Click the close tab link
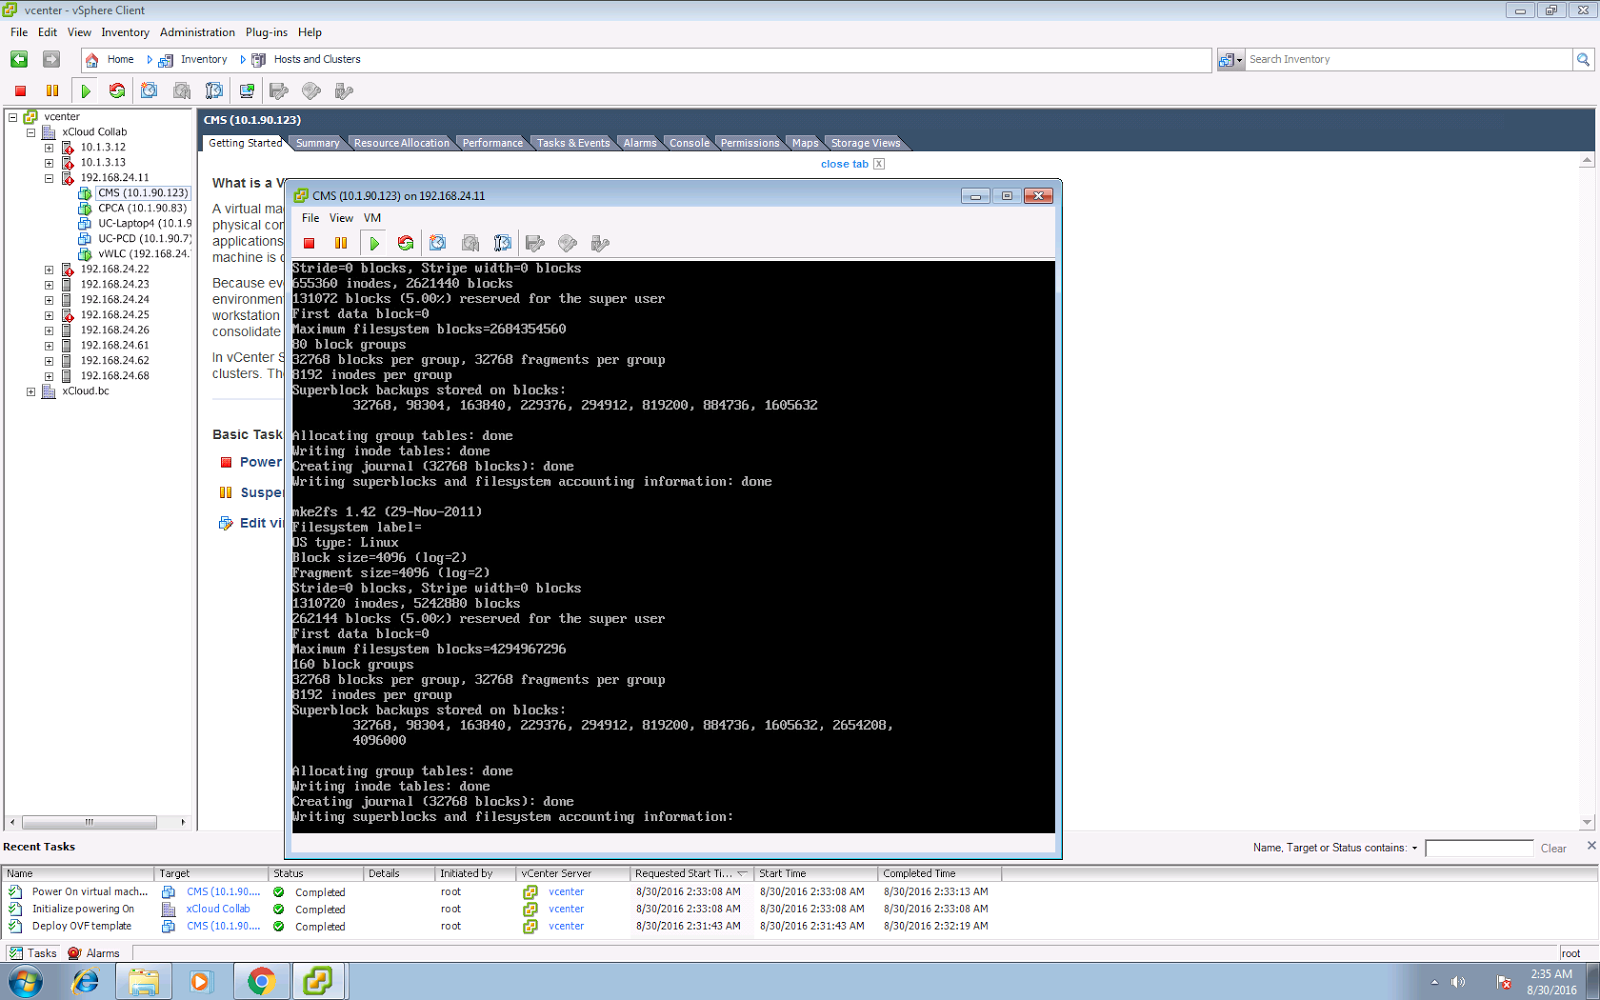1600x1000 pixels. (845, 163)
